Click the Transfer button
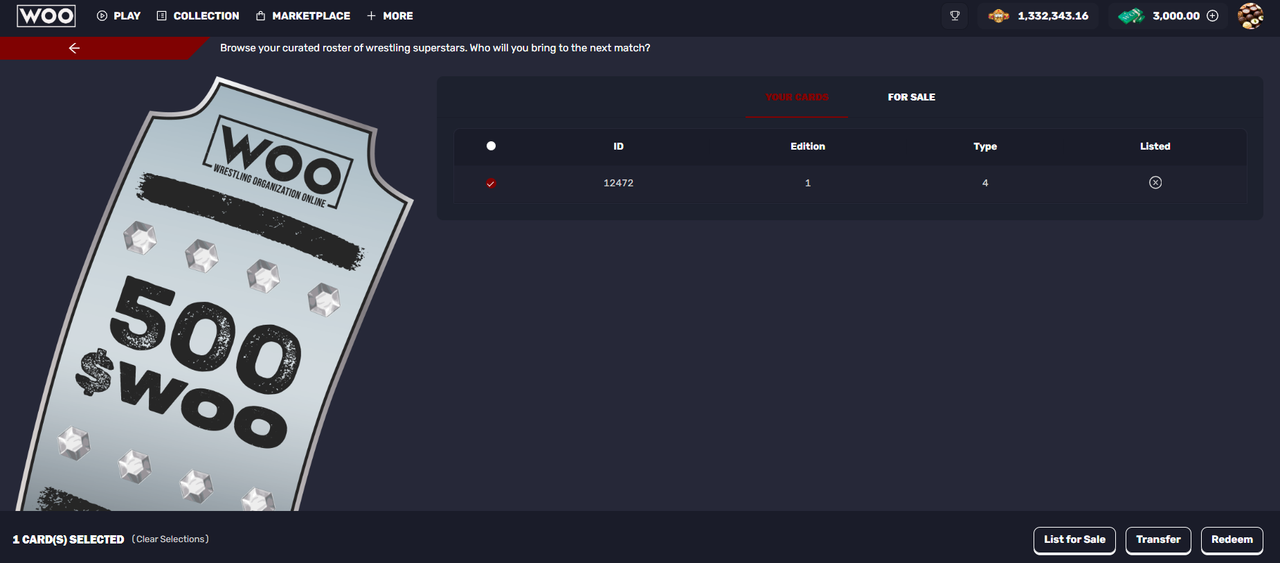 (x=1159, y=540)
